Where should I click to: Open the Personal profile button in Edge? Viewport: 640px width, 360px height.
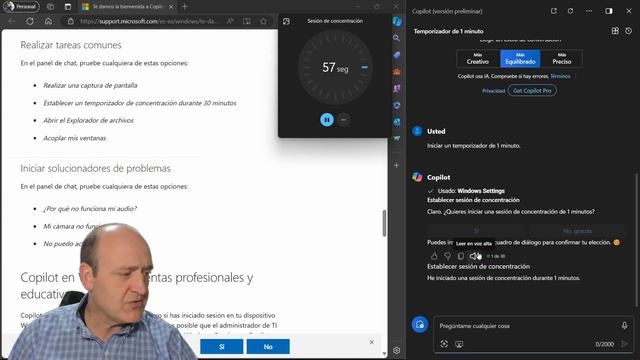pos(21,7)
